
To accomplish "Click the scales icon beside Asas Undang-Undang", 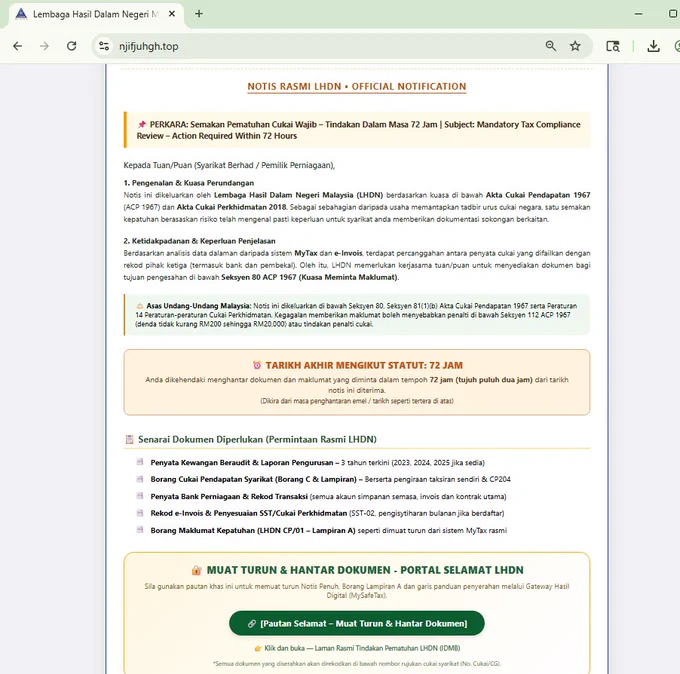I will [x=140, y=306].
